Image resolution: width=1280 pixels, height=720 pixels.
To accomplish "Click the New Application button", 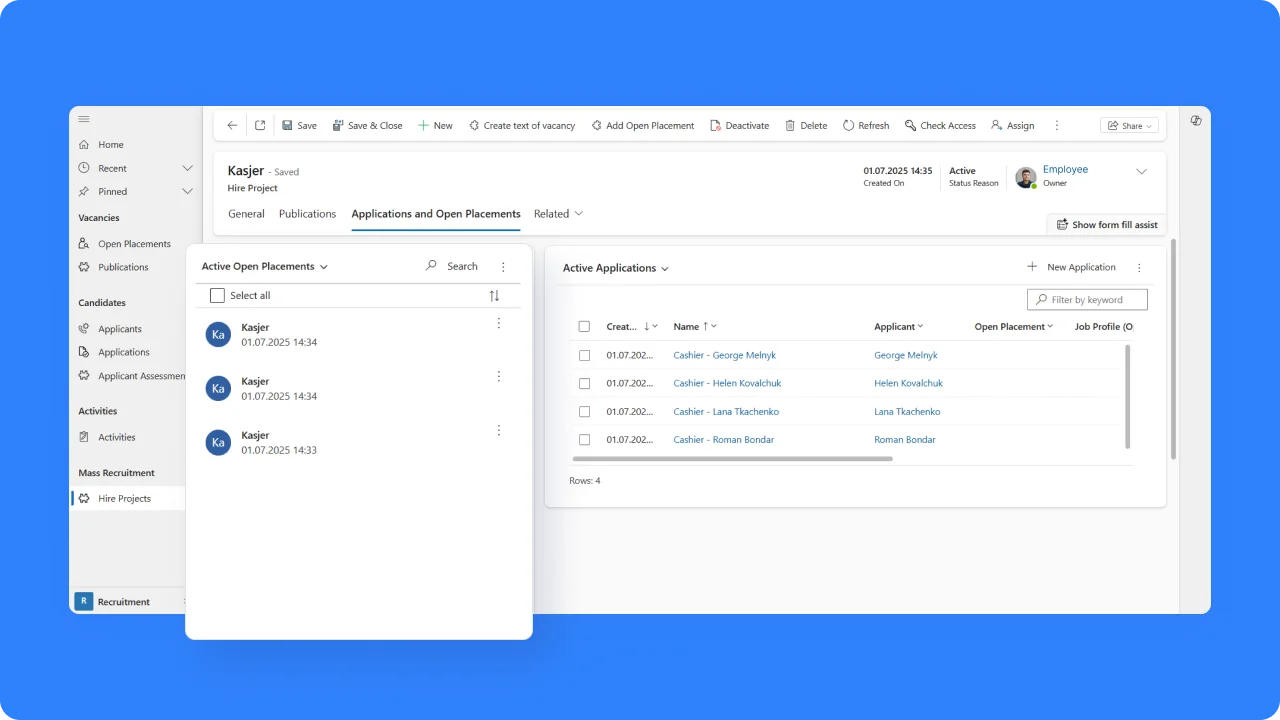I will tap(1071, 267).
